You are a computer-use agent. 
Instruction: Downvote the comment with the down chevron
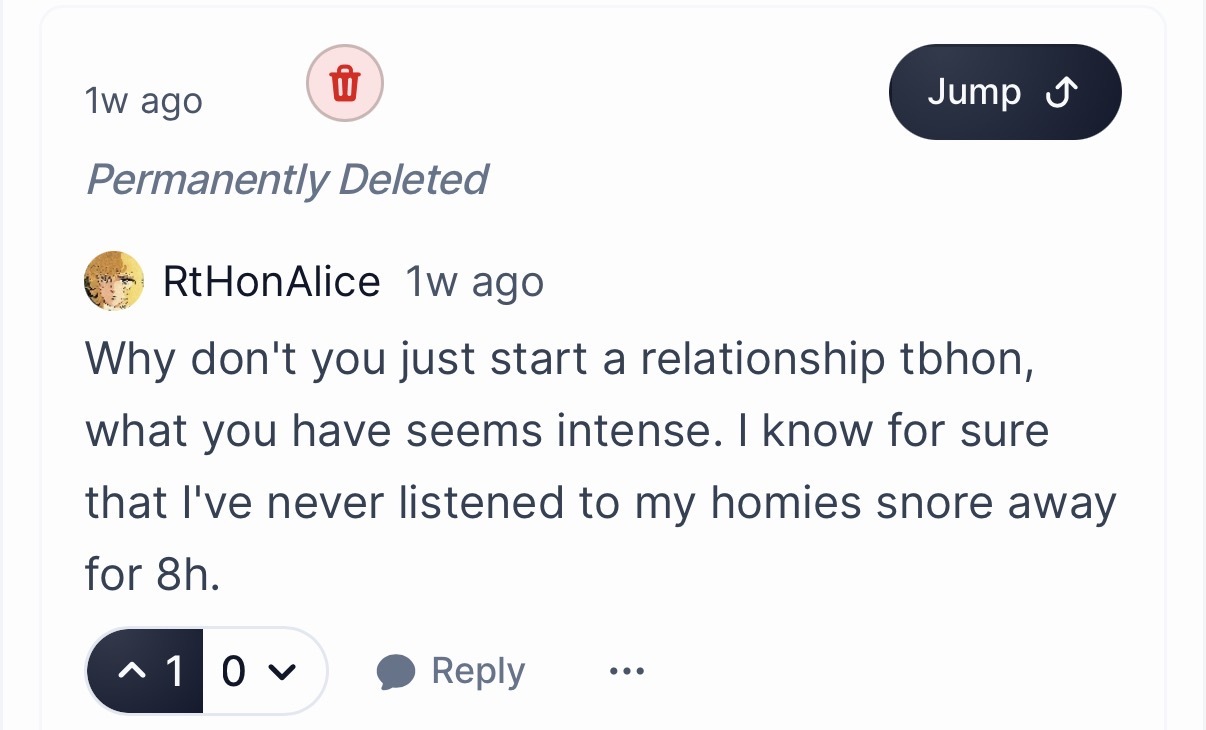tap(283, 671)
